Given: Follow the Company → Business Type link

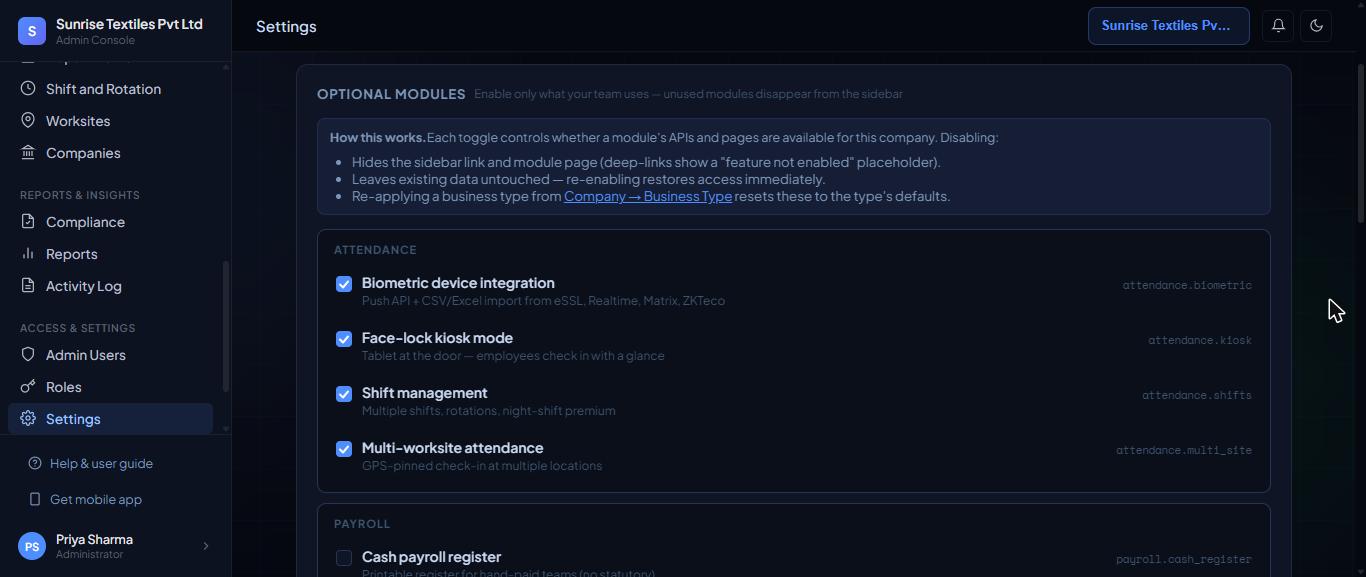Looking at the screenshot, I should click(648, 196).
